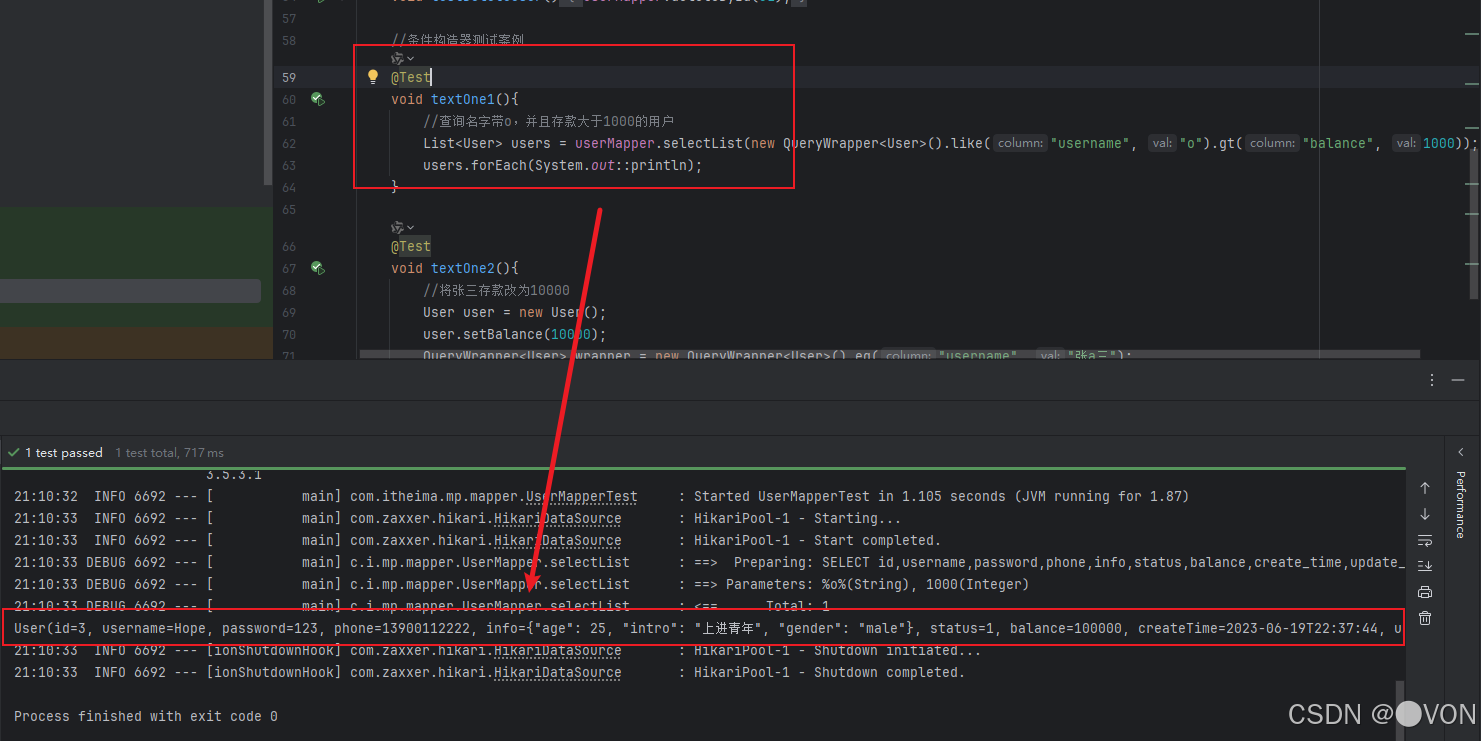1481x741 pixels.
Task: Open the Performance vertical tab
Action: (x=1460, y=505)
